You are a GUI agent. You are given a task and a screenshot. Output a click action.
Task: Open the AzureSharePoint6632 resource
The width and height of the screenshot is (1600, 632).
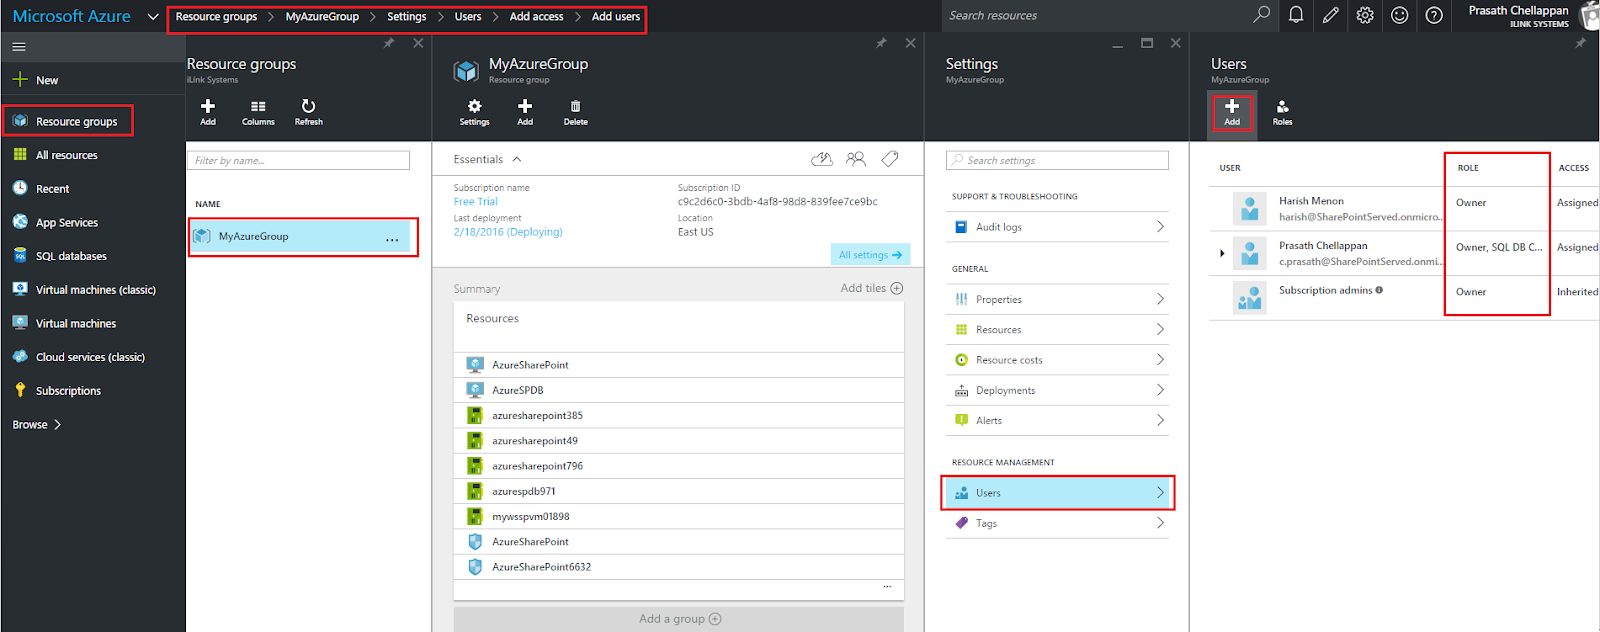678,567
